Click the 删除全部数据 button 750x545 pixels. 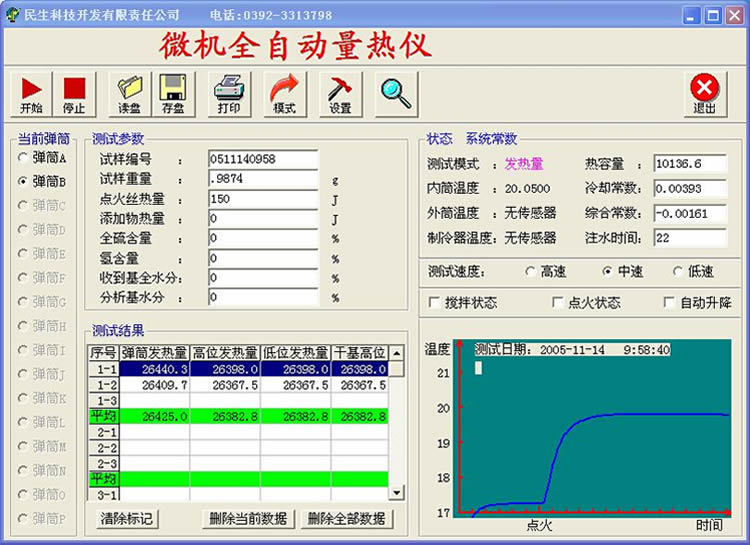coord(346,519)
